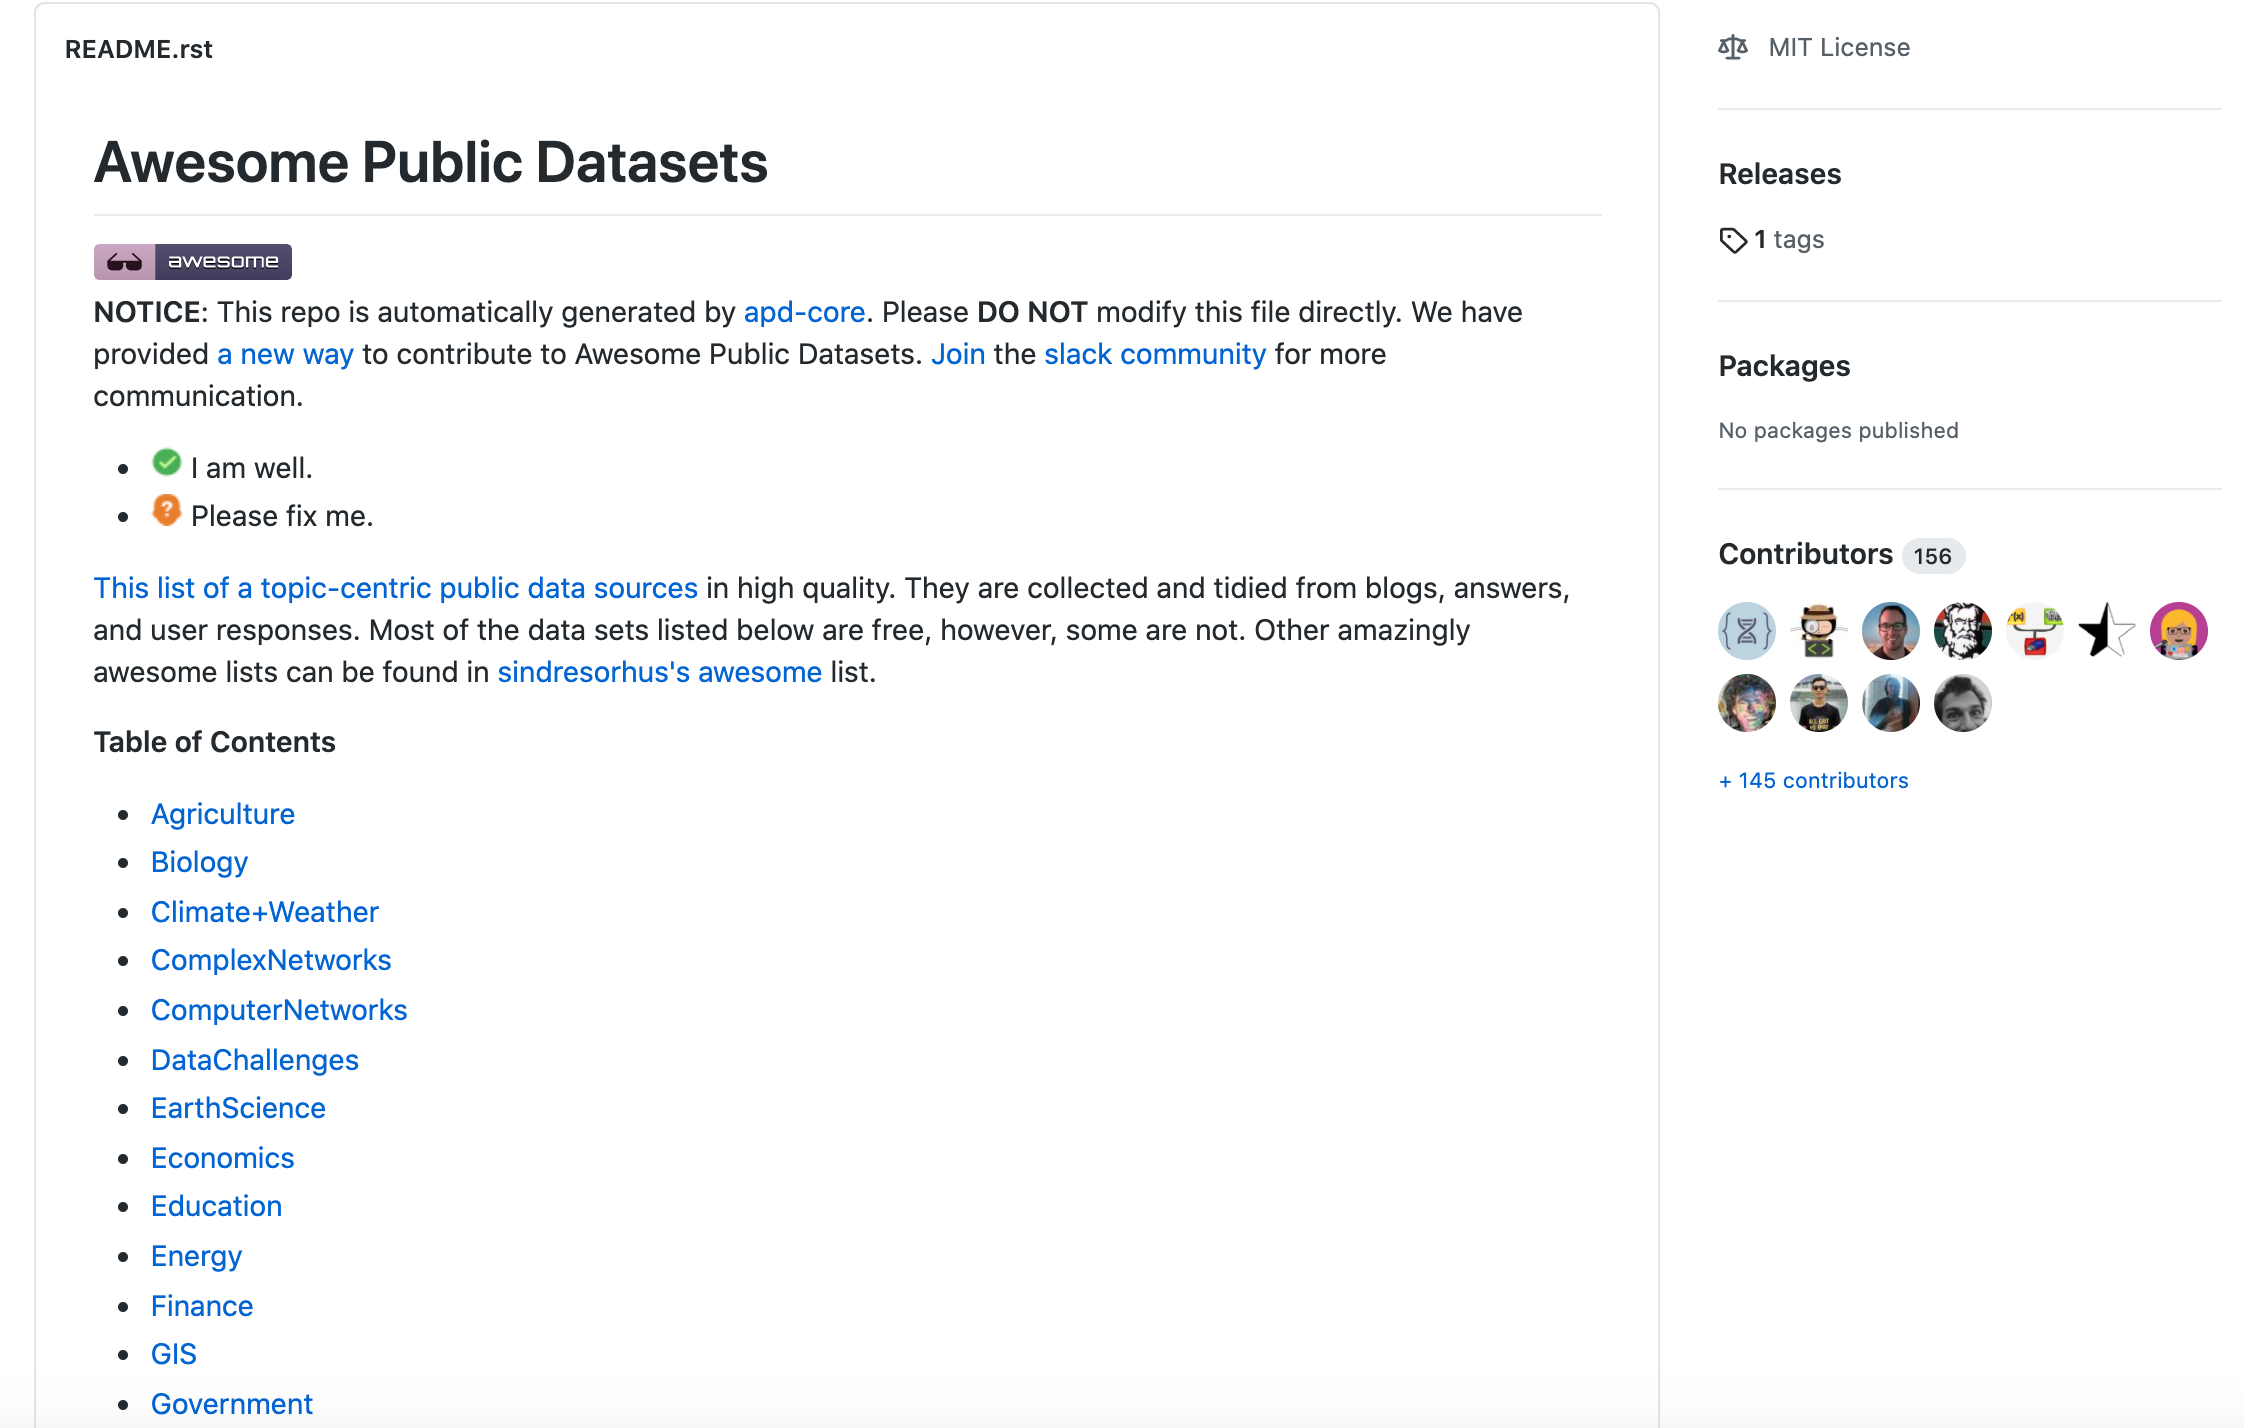Open sindresorhus's awesome list link
Viewport: 2244px width, 1428px height.
pyautogui.click(x=659, y=672)
